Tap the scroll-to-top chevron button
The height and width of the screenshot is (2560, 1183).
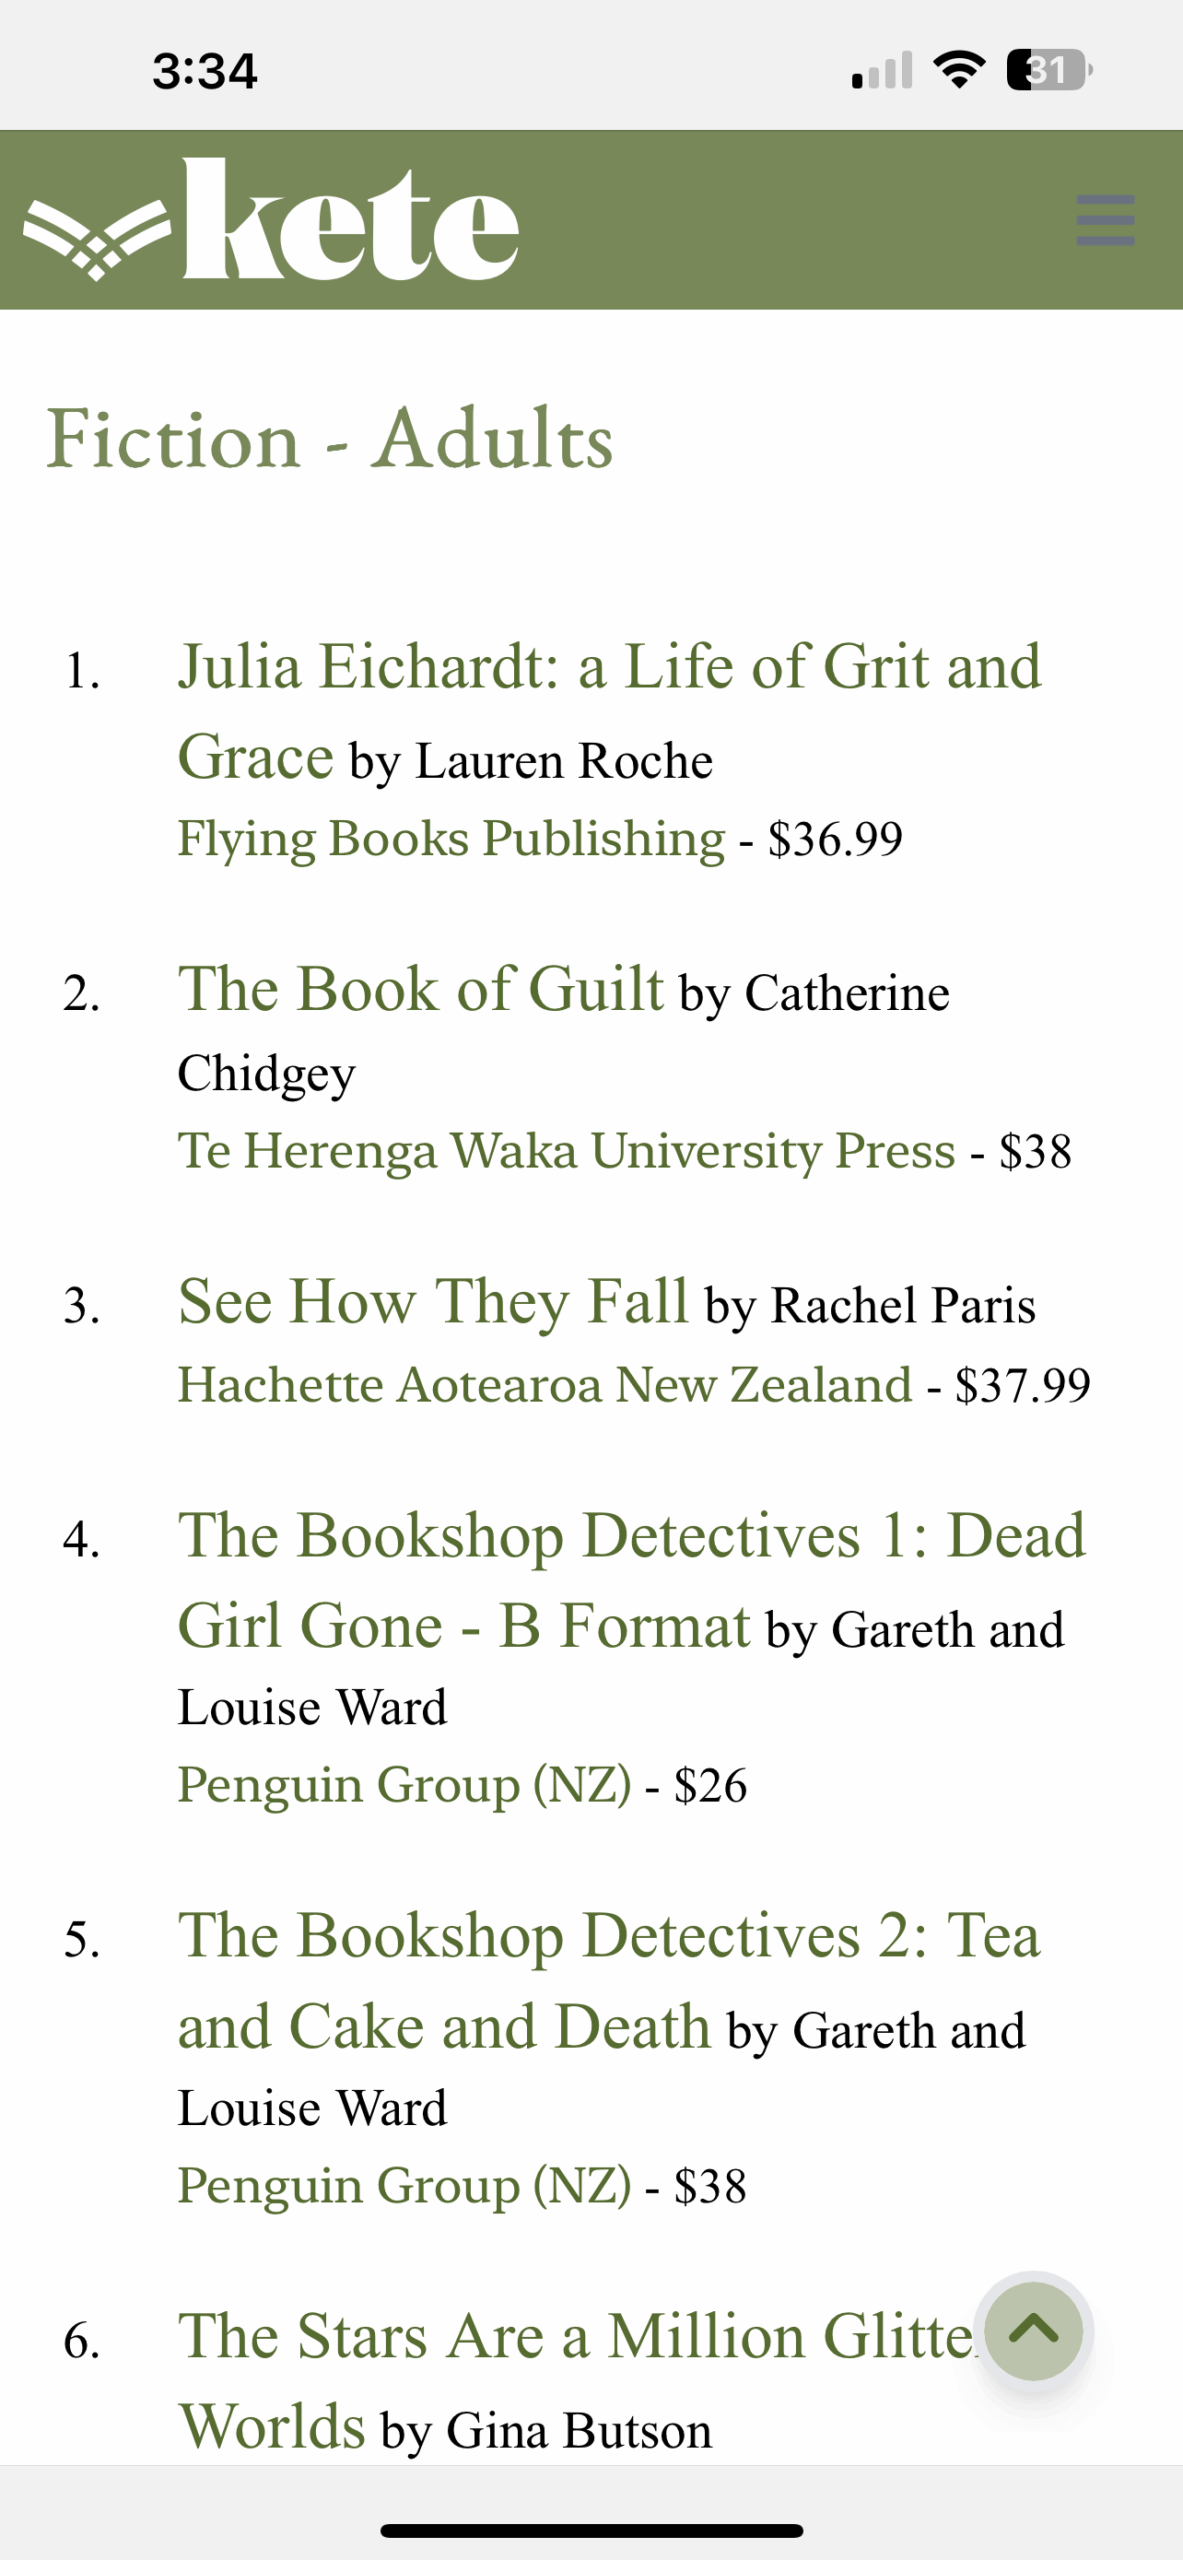pos(1033,2331)
